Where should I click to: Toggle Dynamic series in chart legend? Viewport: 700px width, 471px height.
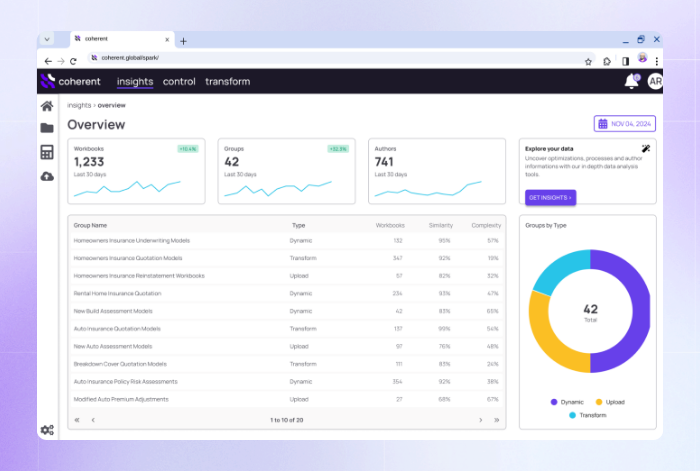(x=568, y=402)
